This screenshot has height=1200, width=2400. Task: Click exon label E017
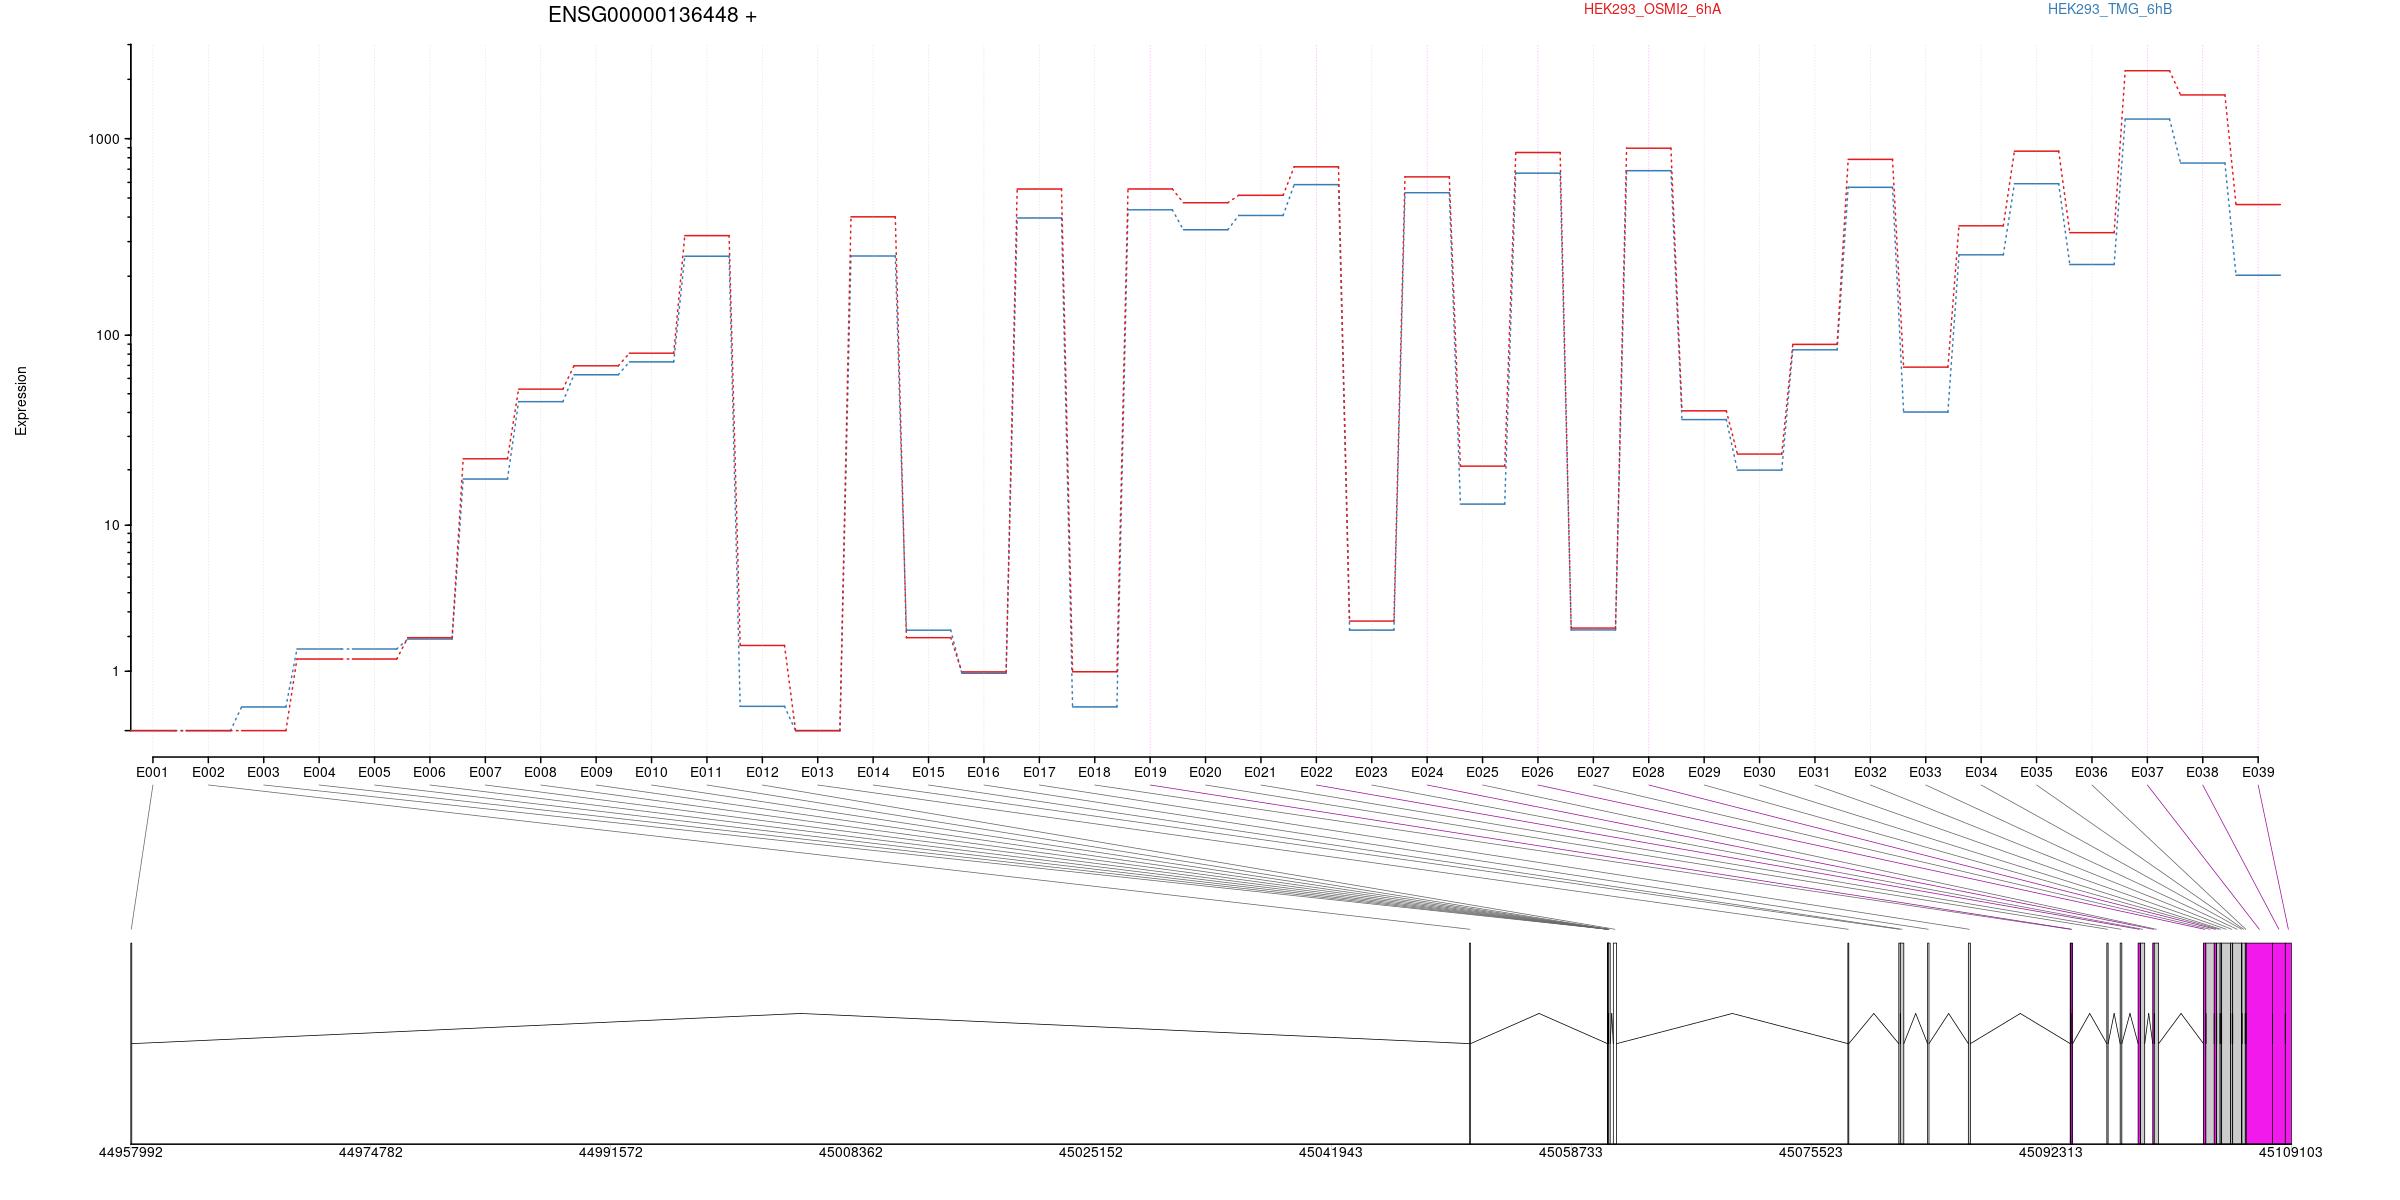click(x=1039, y=772)
